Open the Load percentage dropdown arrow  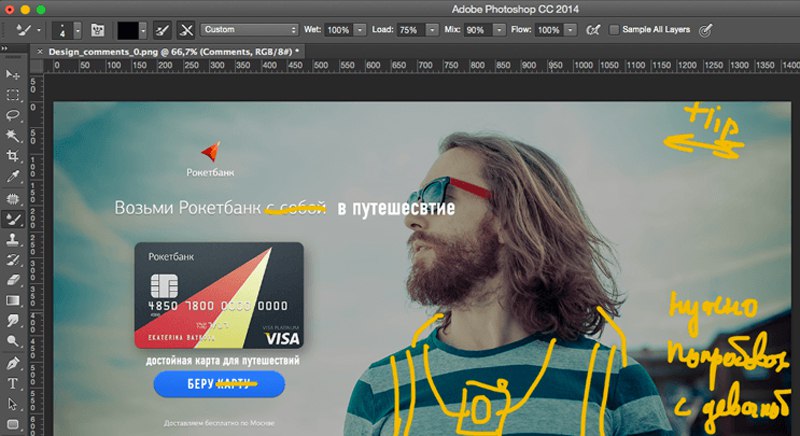point(432,30)
